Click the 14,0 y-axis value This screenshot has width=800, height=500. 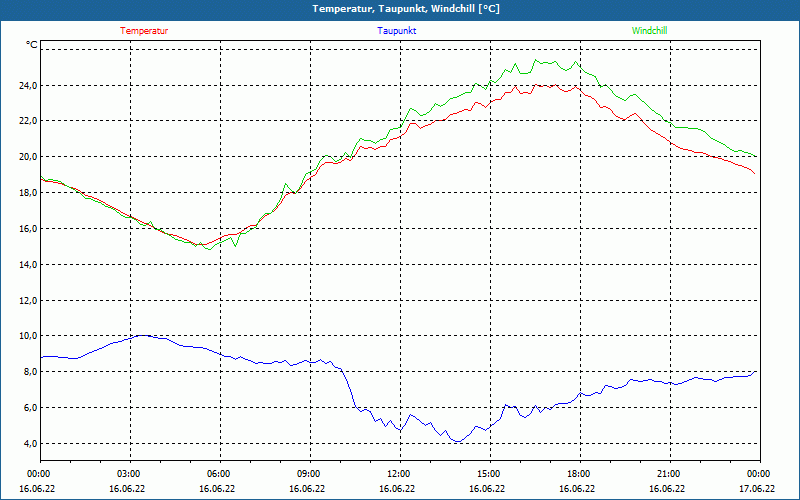[28, 264]
